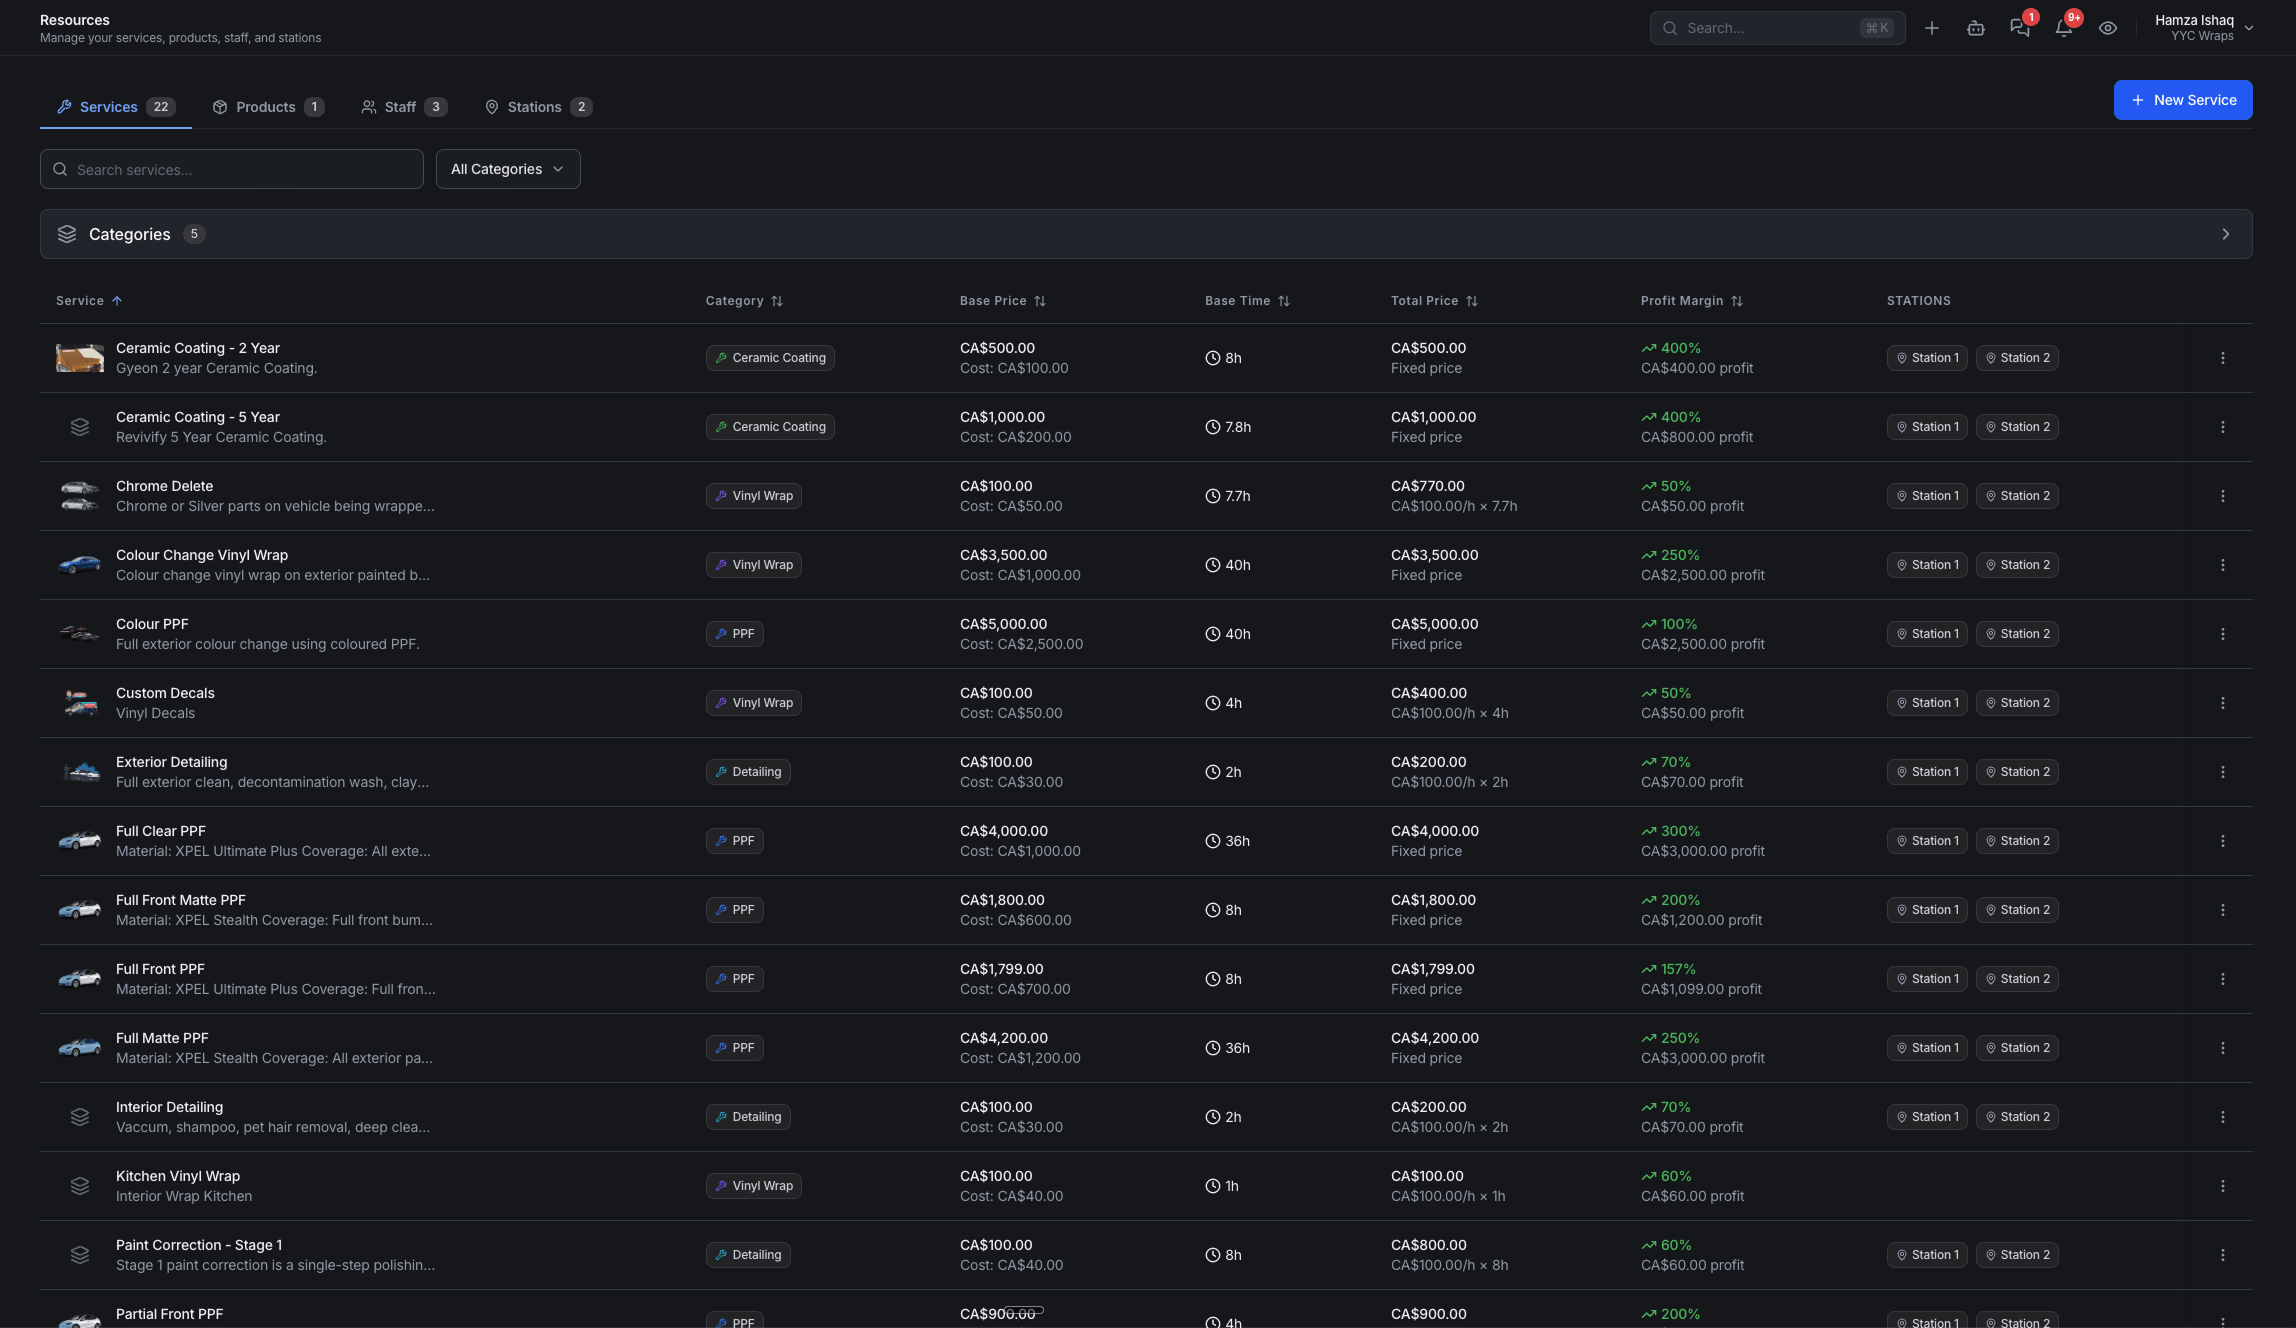
Task: Open Full Matte PPF service name
Action: tap(162, 1038)
